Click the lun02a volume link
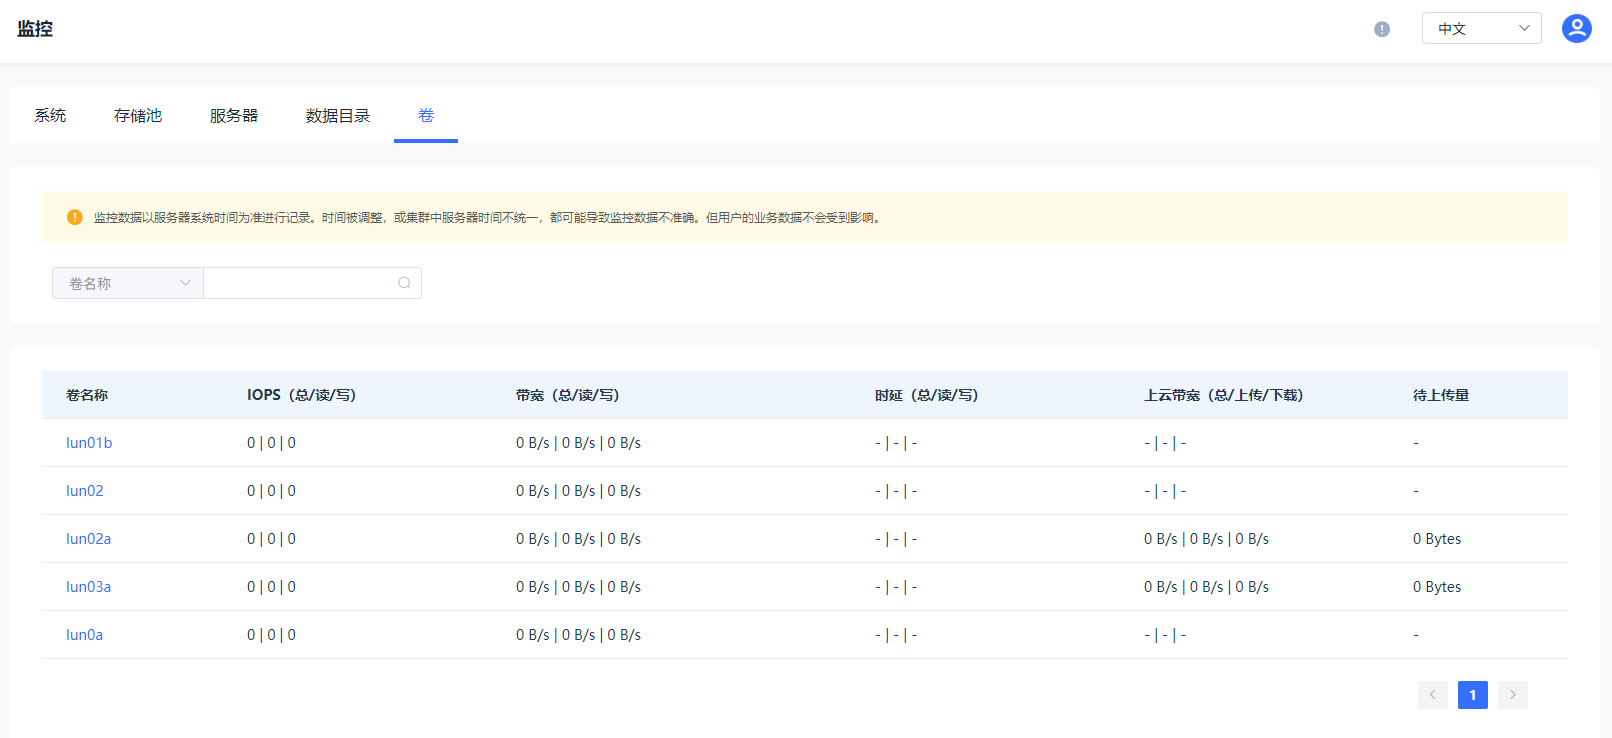1612x738 pixels. pyautogui.click(x=88, y=539)
